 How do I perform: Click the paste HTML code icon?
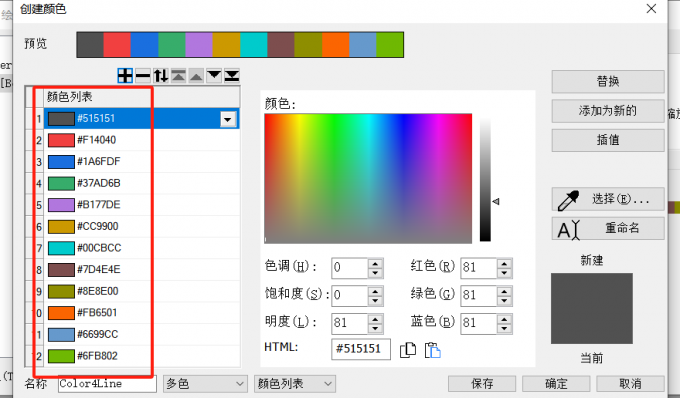pos(432,350)
